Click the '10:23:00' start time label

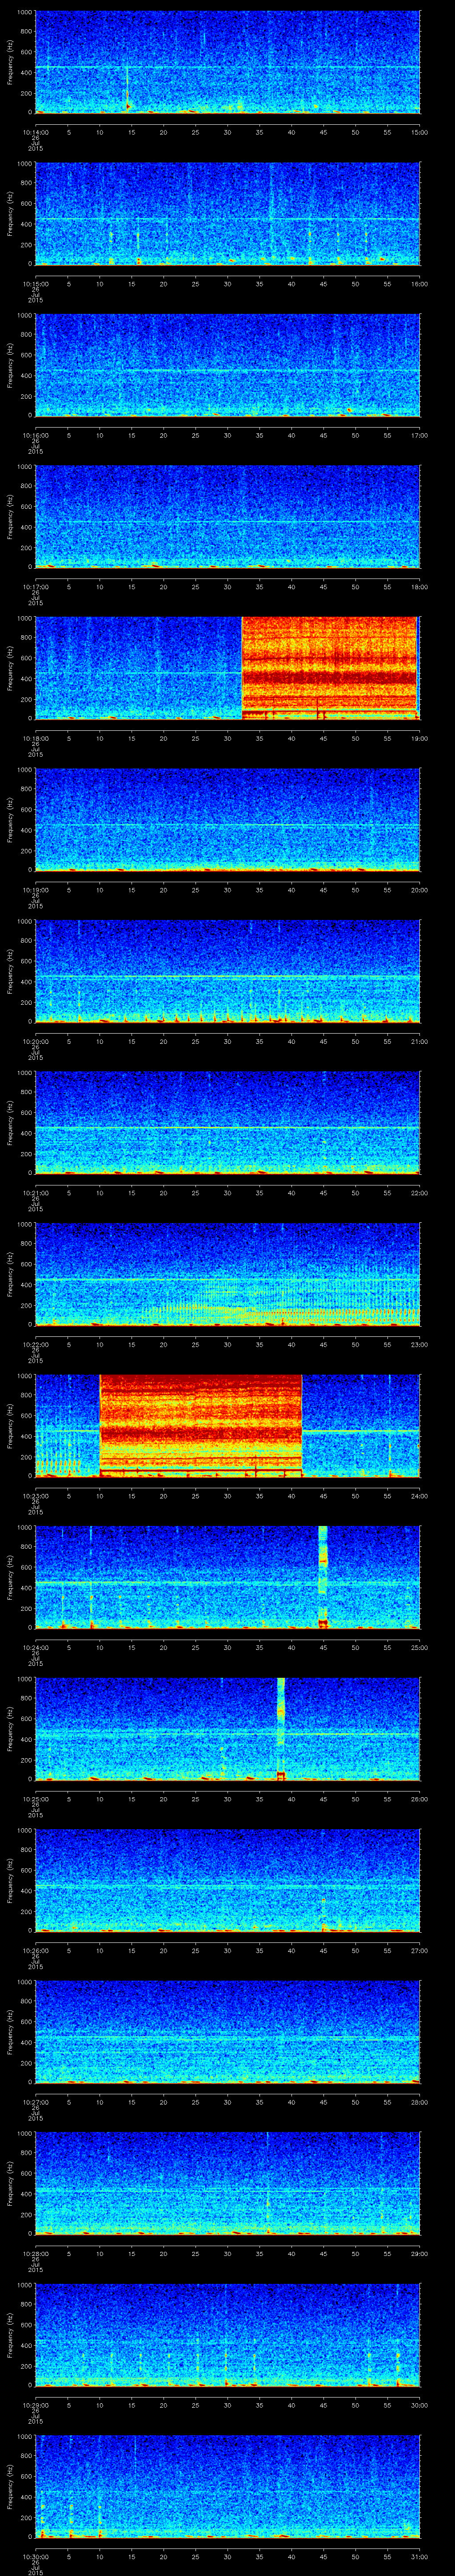coord(35,1496)
